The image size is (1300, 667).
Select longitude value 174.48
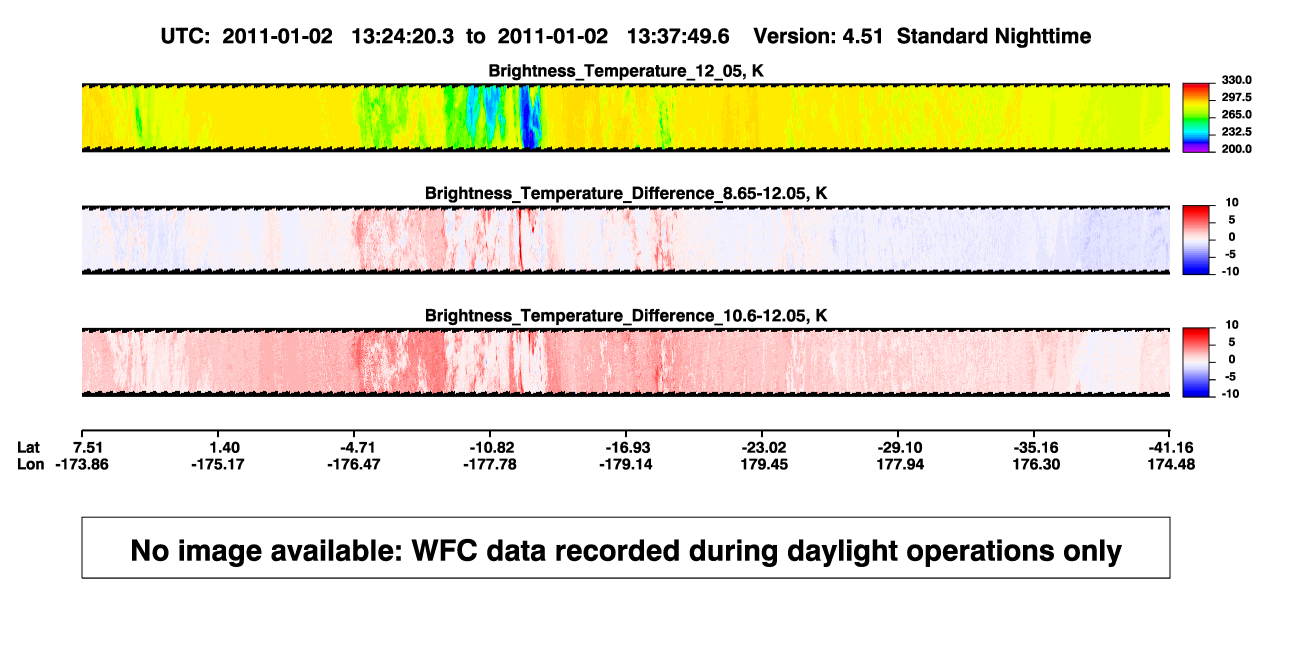point(1170,464)
